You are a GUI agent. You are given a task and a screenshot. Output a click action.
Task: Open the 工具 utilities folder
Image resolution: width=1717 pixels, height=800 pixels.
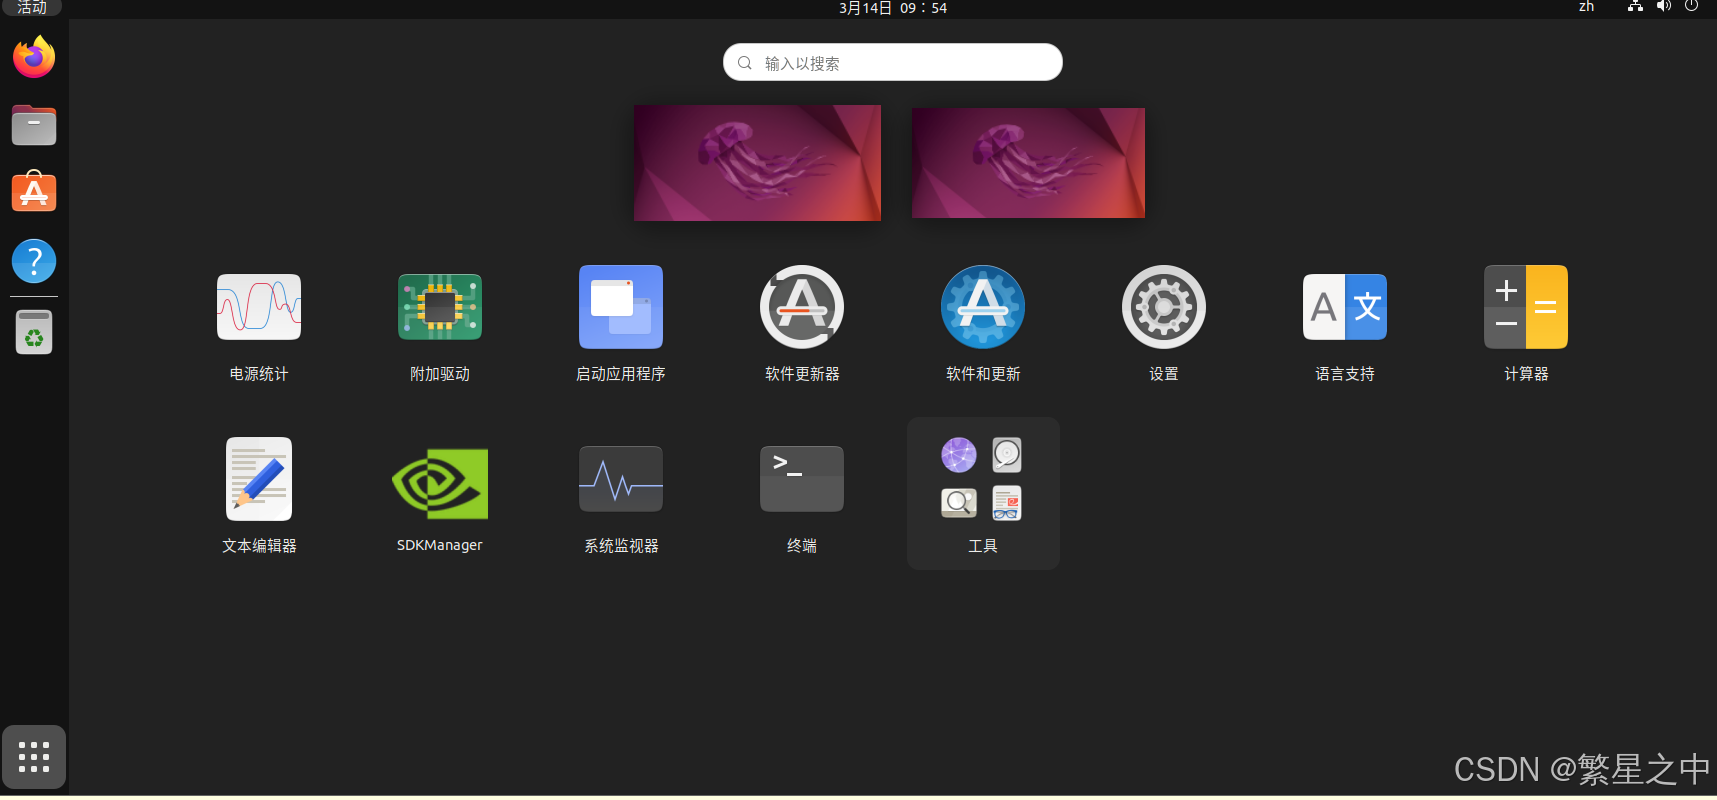(983, 493)
